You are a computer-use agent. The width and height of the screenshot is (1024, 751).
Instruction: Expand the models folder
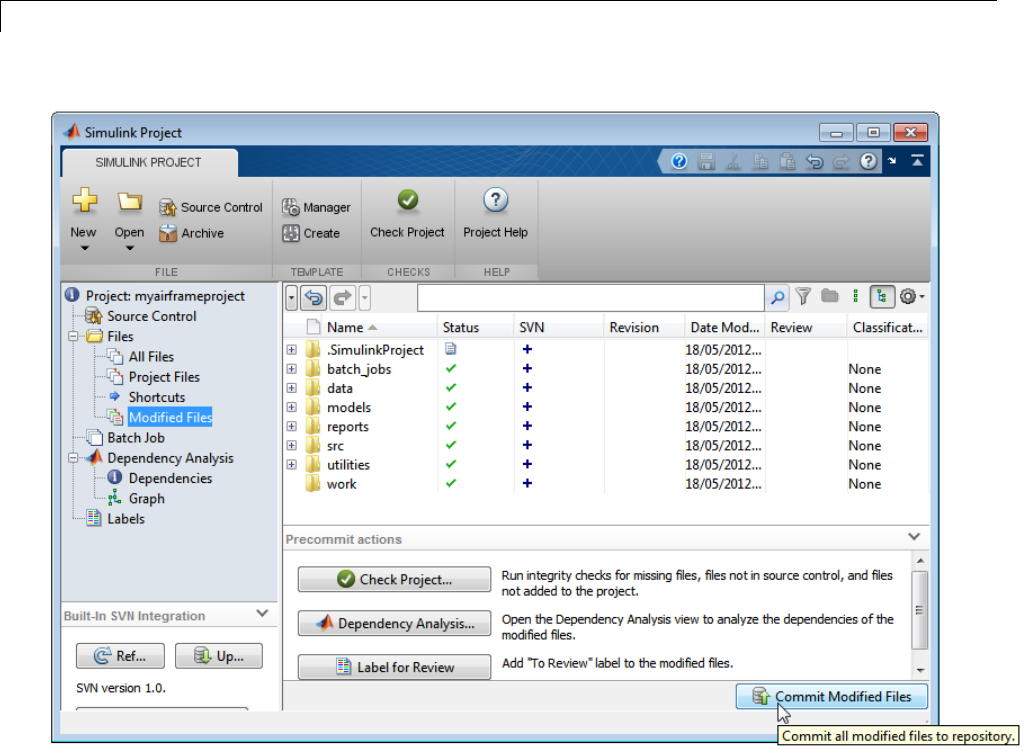[292, 407]
